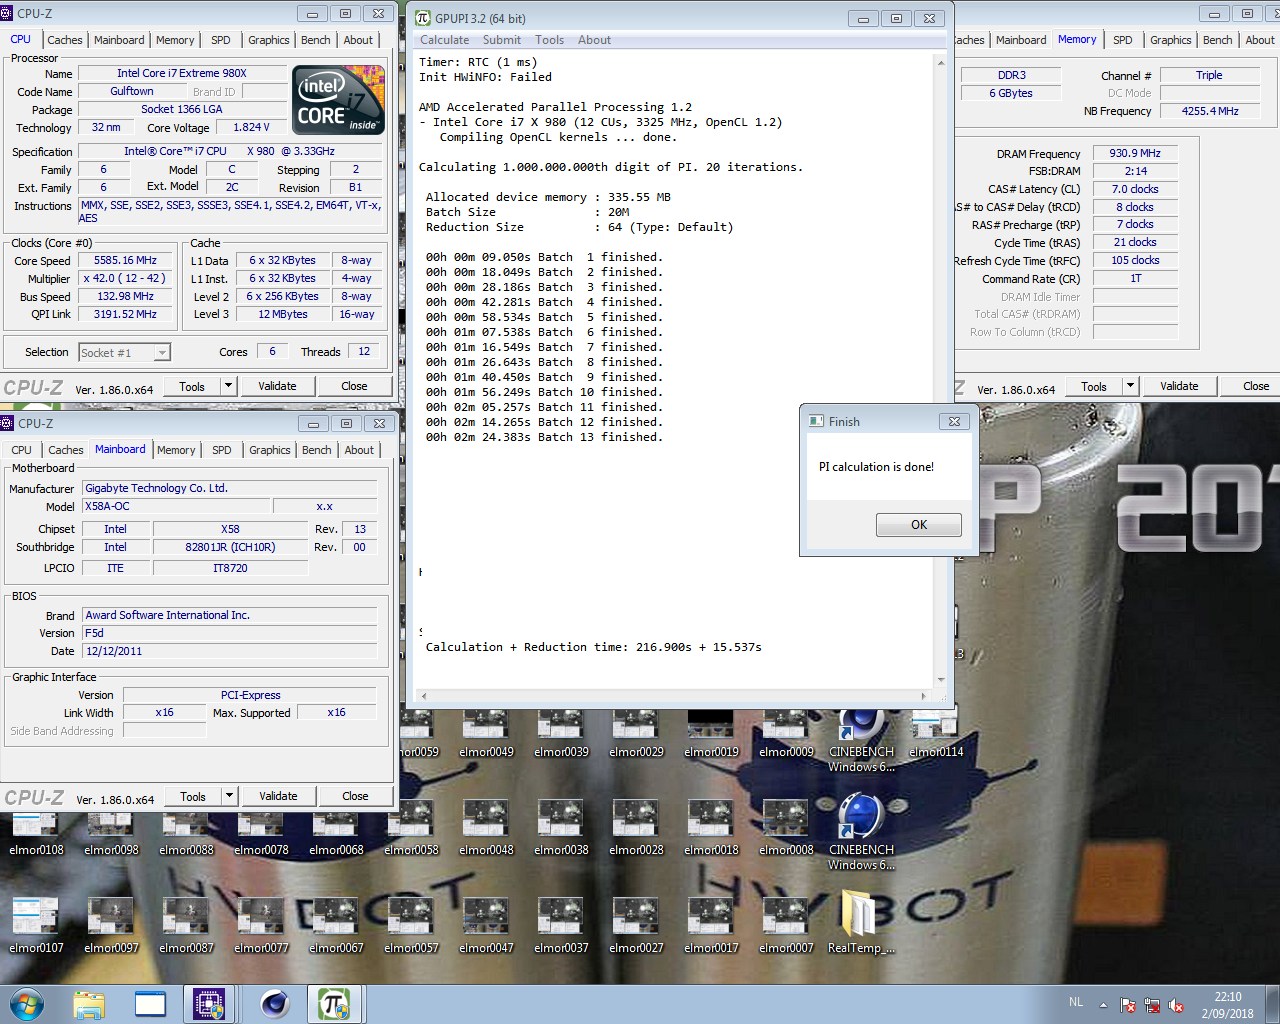Viewport: 1280px width, 1024px height.
Task: Select Graphics tab in Mainboard CPU-Z window
Action: coord(270,450)
